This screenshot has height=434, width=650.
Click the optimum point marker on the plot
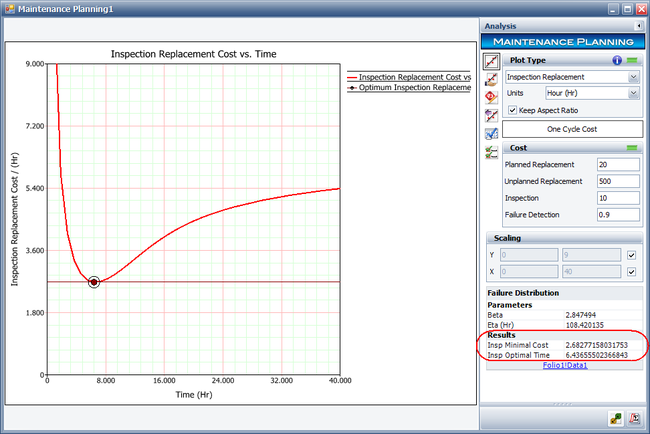coord(94,282)
